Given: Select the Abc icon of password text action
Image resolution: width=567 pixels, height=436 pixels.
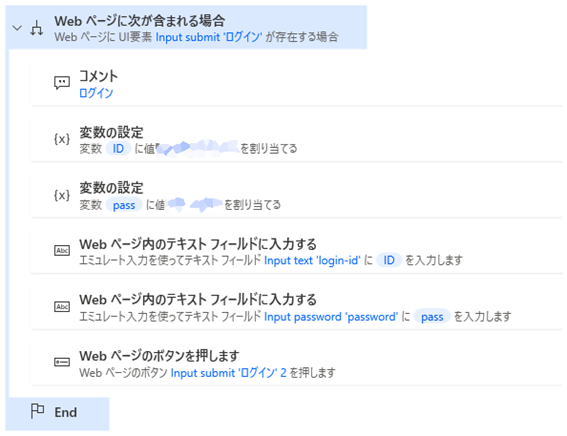Looking at the screenshot, I should pos(62,307).
